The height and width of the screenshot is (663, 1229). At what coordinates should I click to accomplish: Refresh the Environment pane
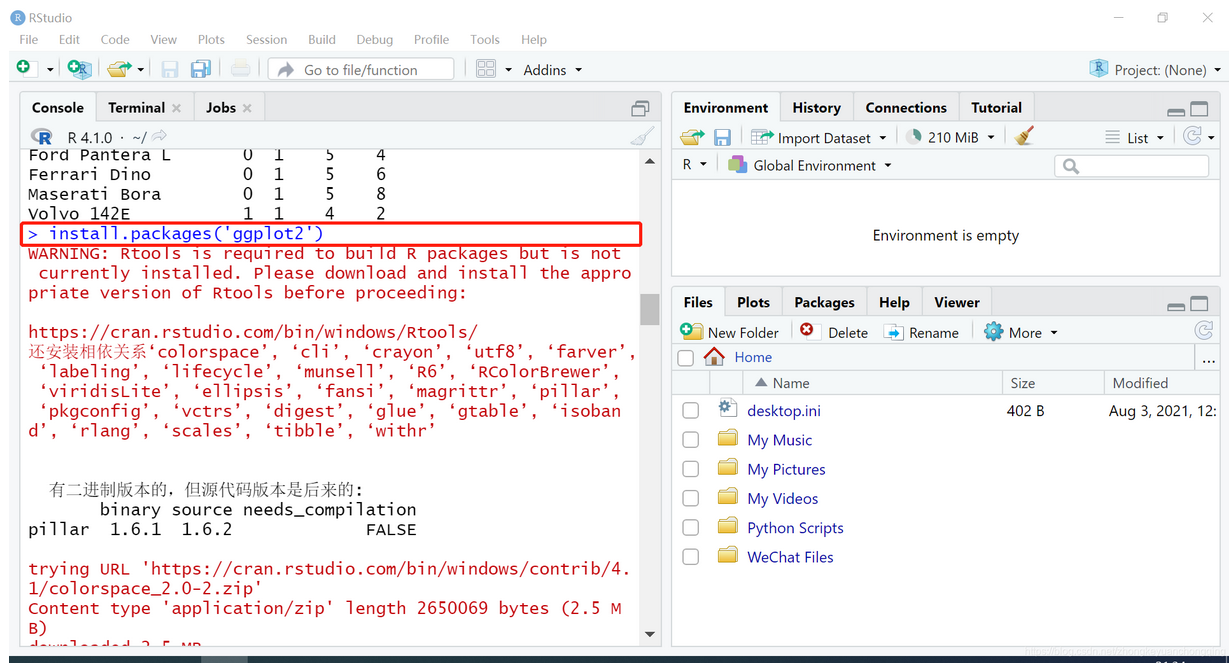pyautogui.click(x=1192, y=137)
